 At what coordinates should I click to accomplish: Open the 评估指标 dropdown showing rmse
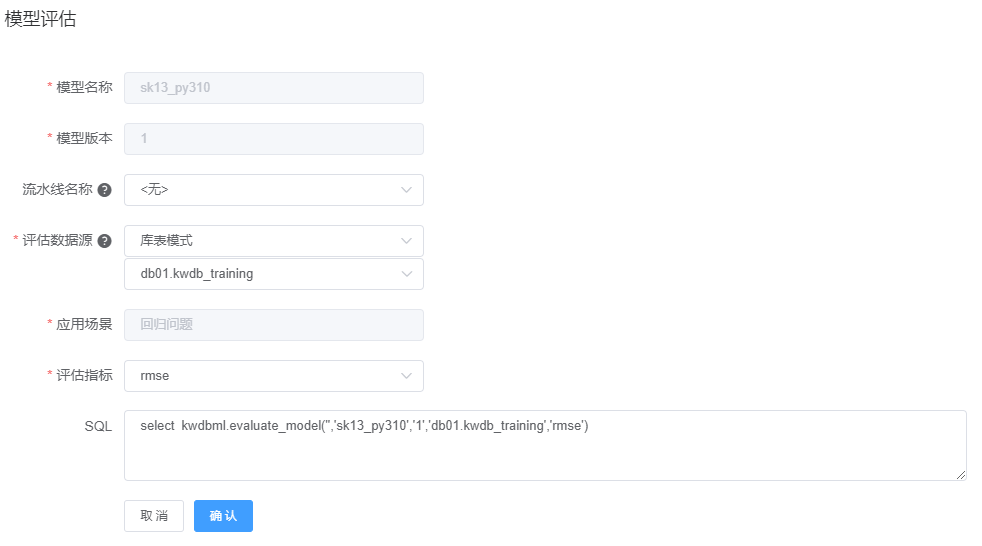(260, 376)
